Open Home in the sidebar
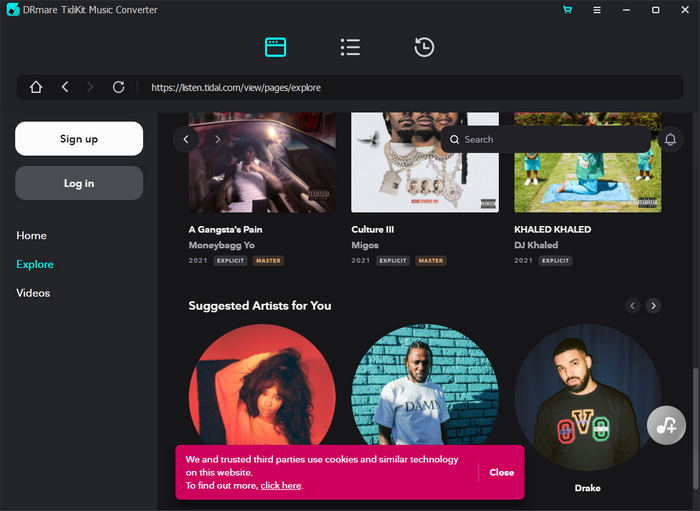 pyautogui.click(x=31, y=236)
